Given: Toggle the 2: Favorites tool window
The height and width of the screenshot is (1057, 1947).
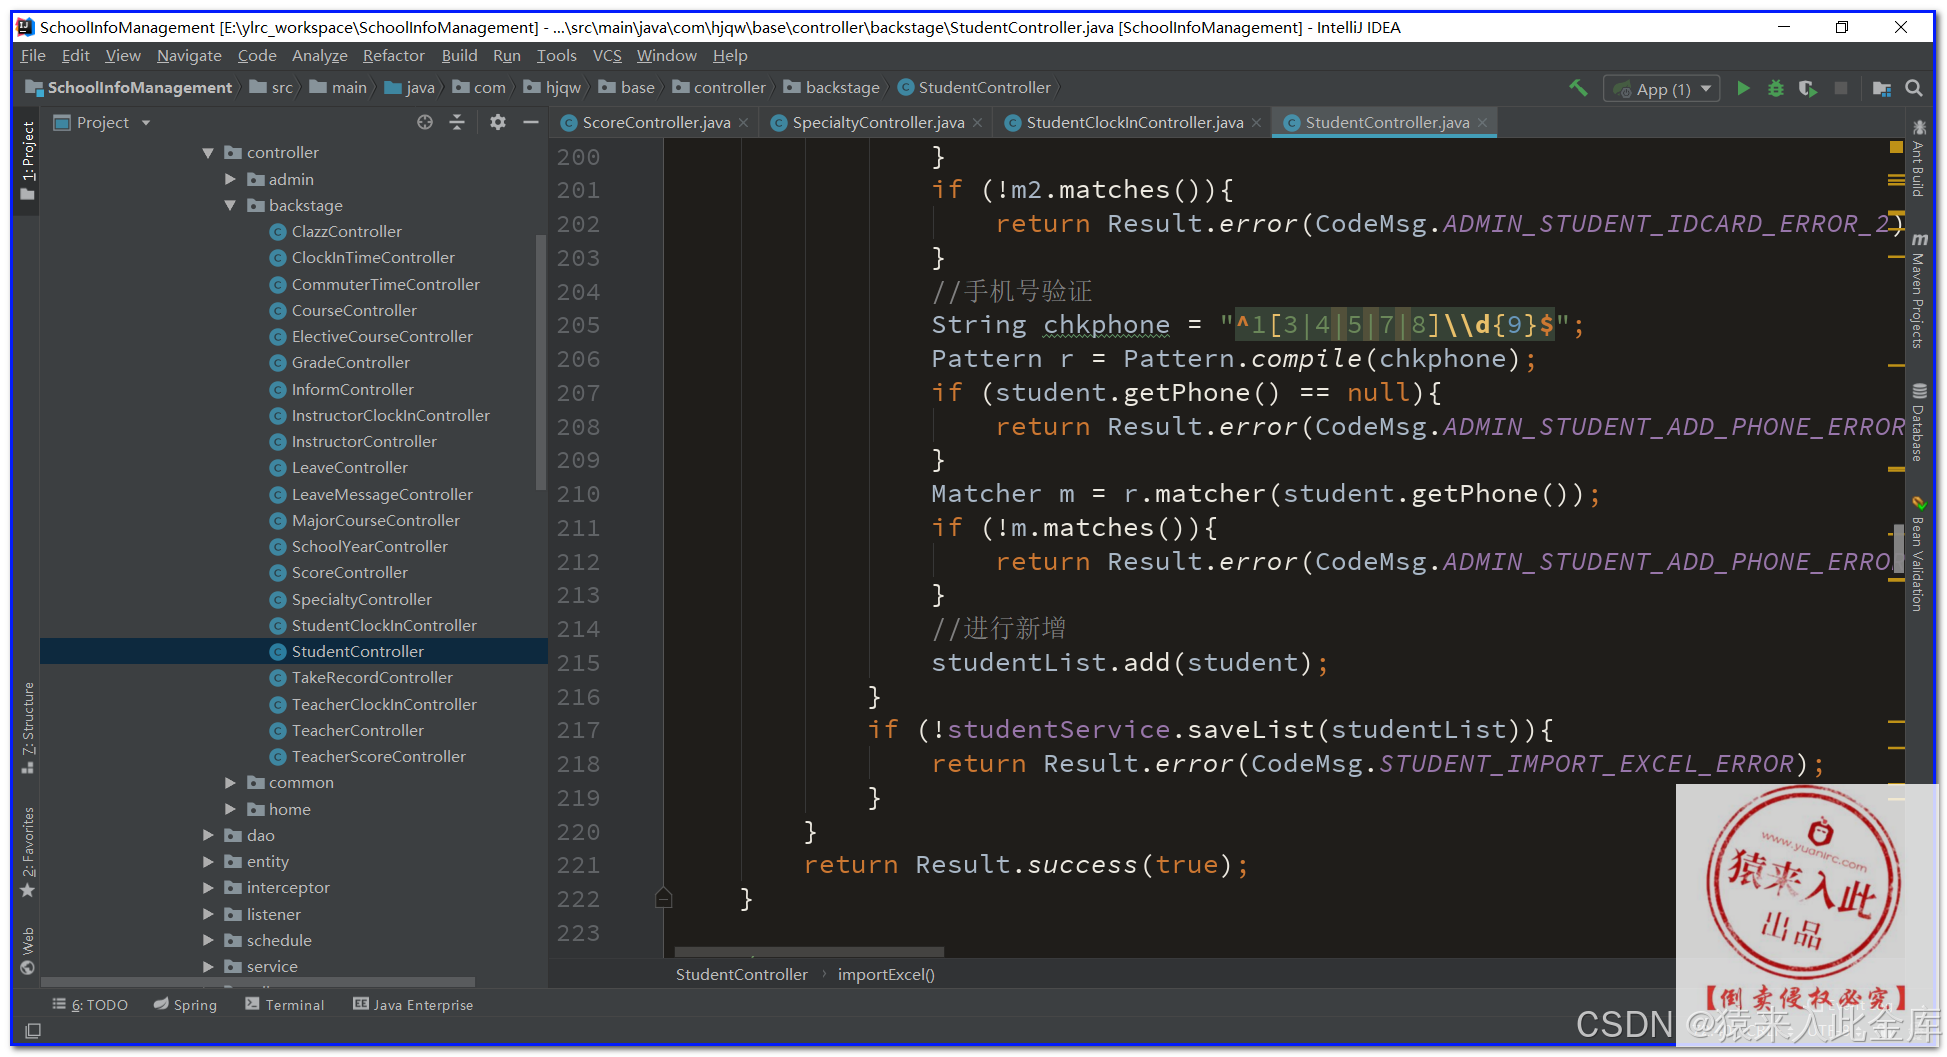Looking at the screenshot, I should [28, 852].
